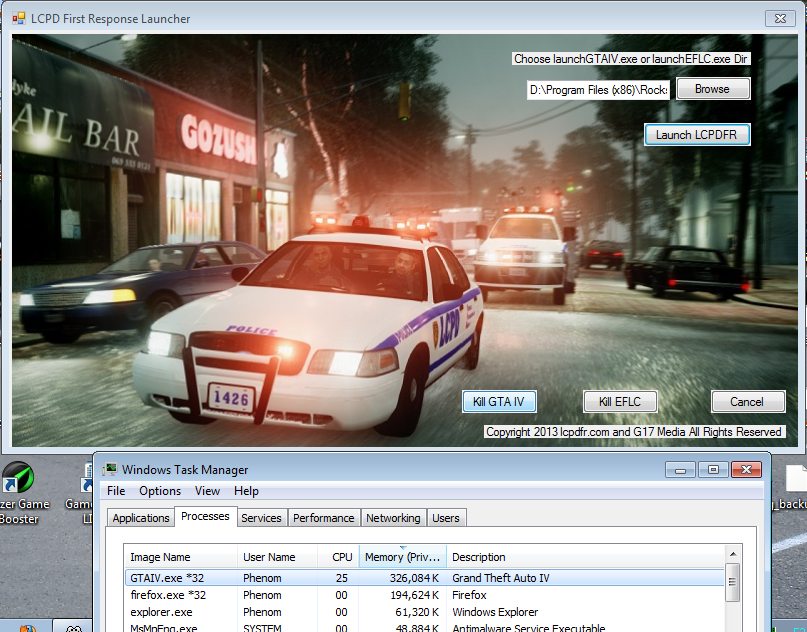Sort processes by the Memory column header
The width and height of the screenshot is (807, 632).
402,557
